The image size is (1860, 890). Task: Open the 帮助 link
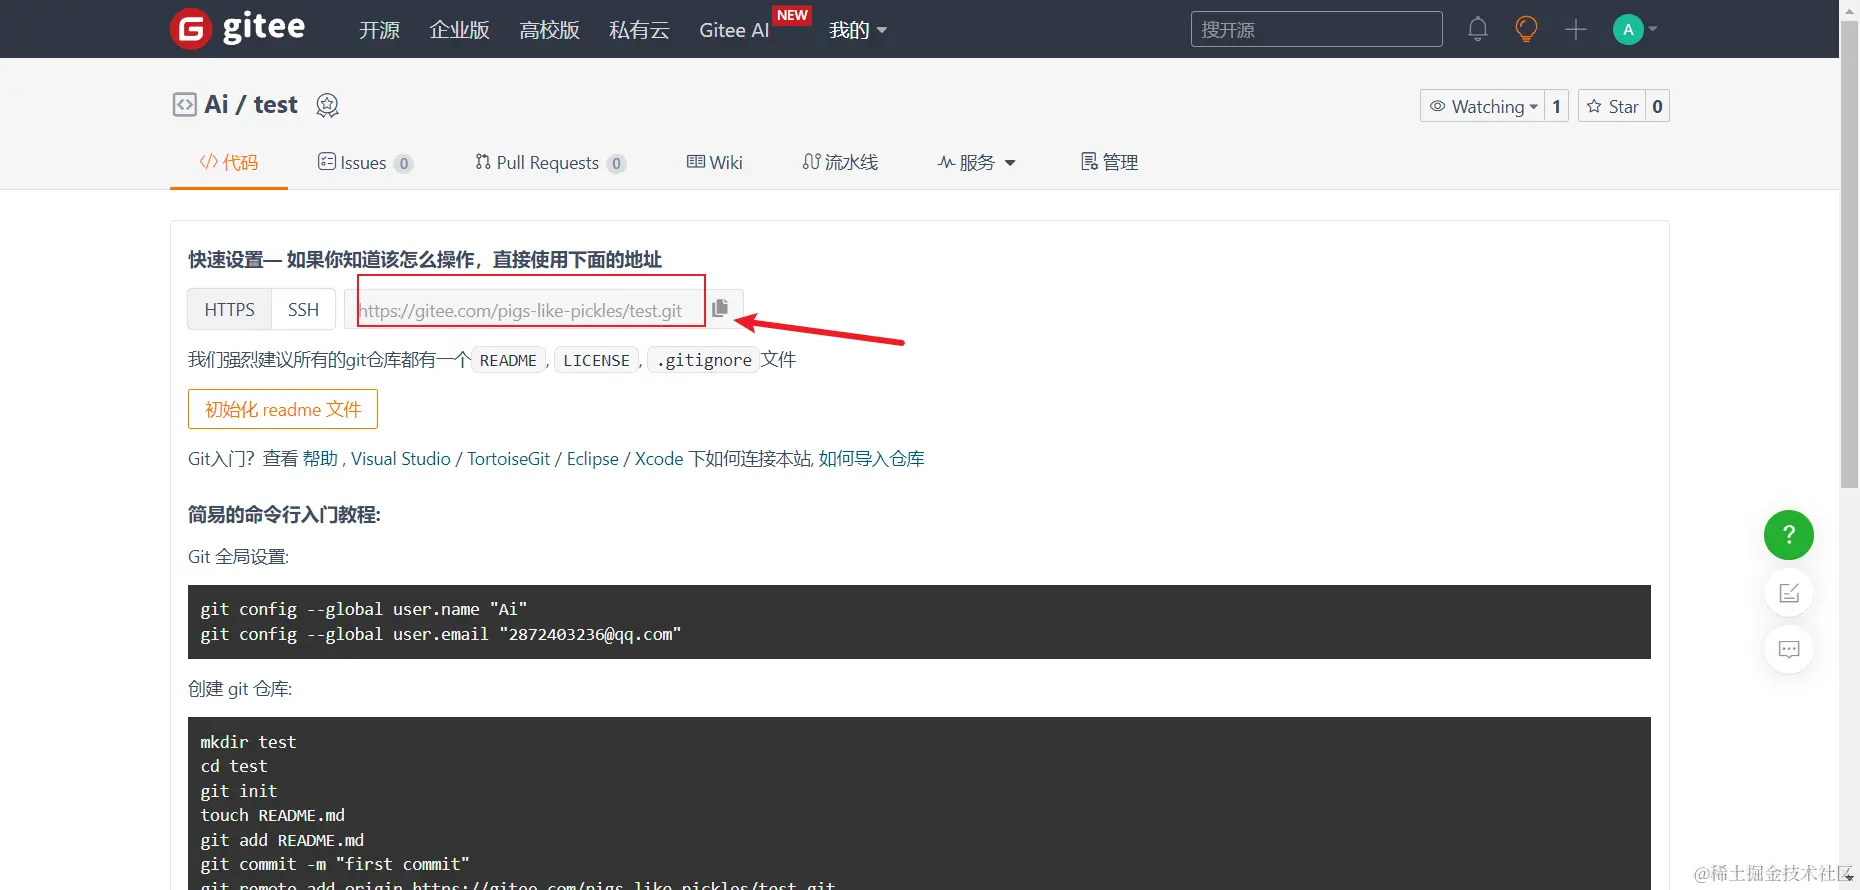point(320,458)
